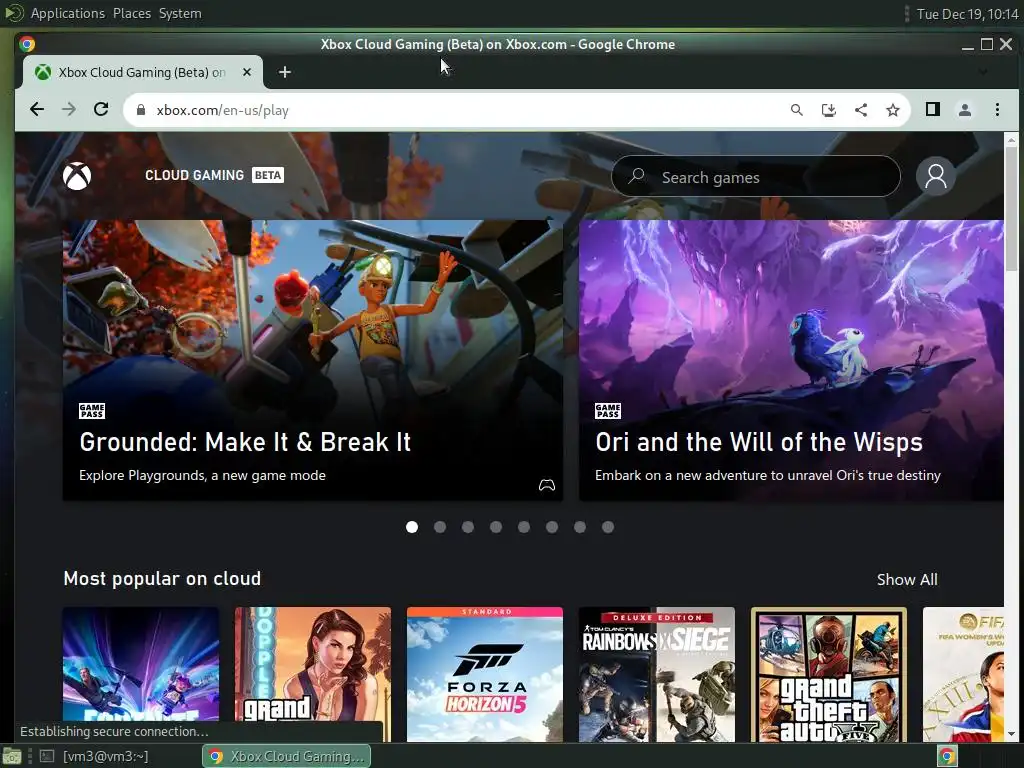Open a new tab with plus button
1024x768 pixels.
[285, 72]
